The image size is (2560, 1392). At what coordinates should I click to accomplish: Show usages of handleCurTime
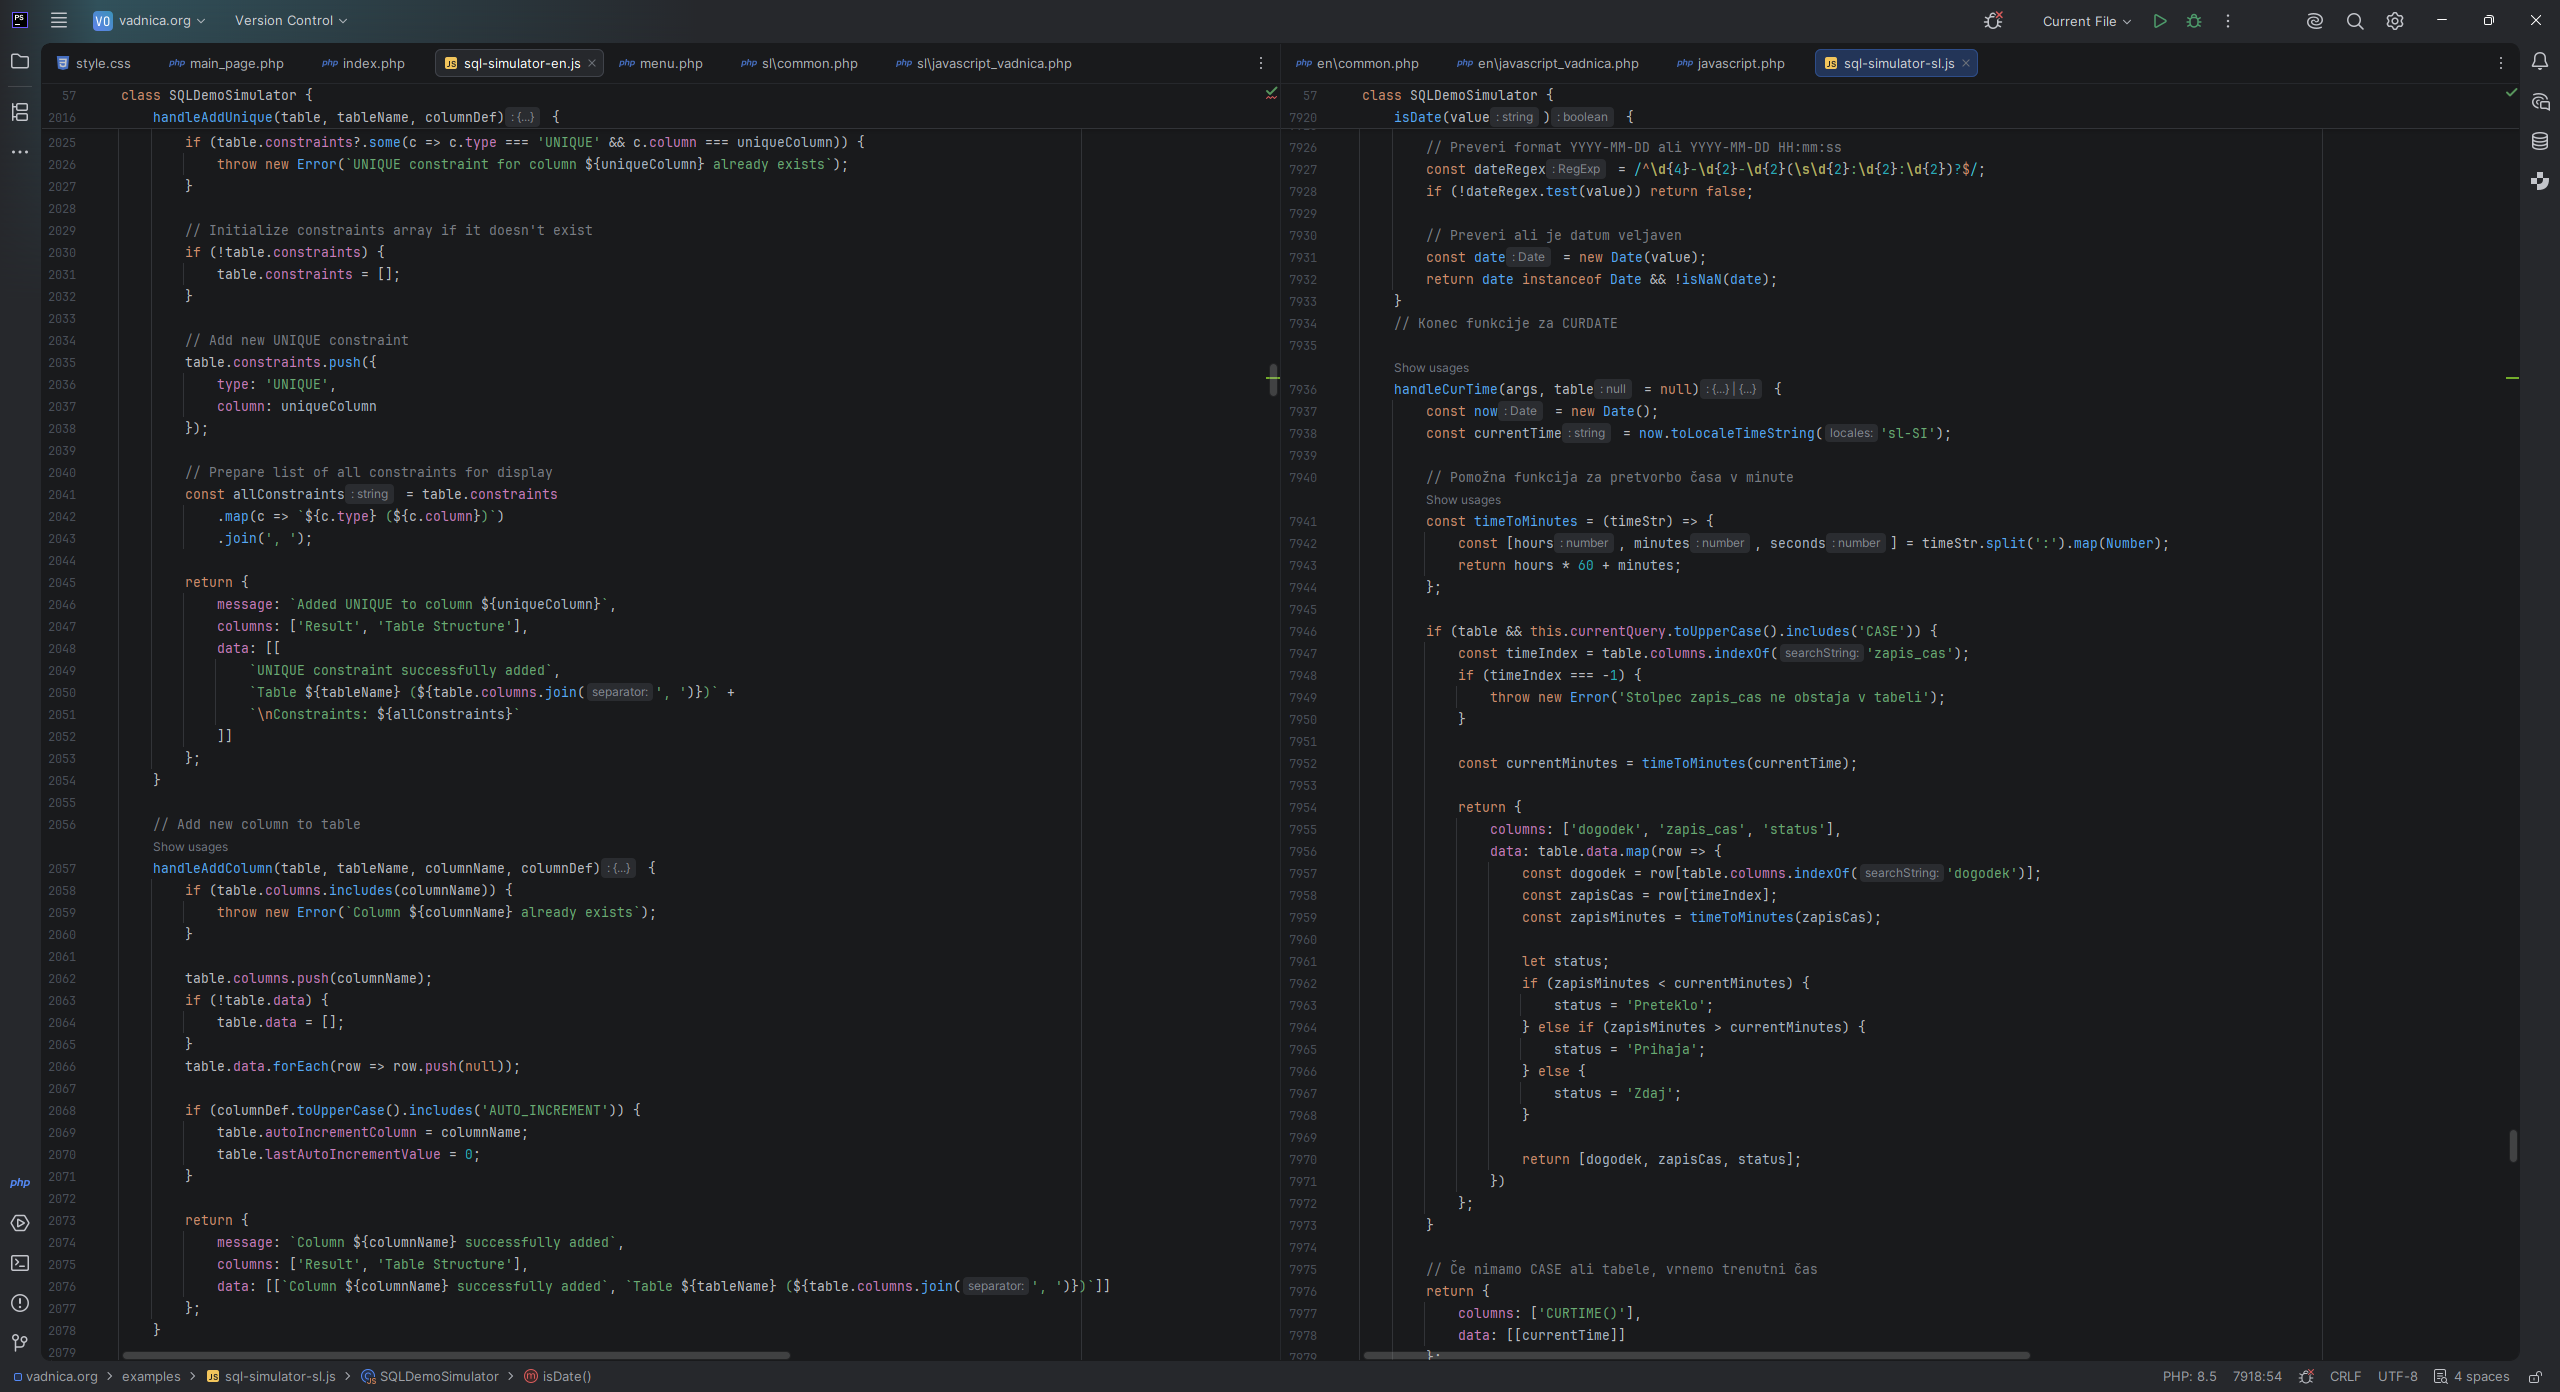pyautogui.click(x=1431, y=368)
